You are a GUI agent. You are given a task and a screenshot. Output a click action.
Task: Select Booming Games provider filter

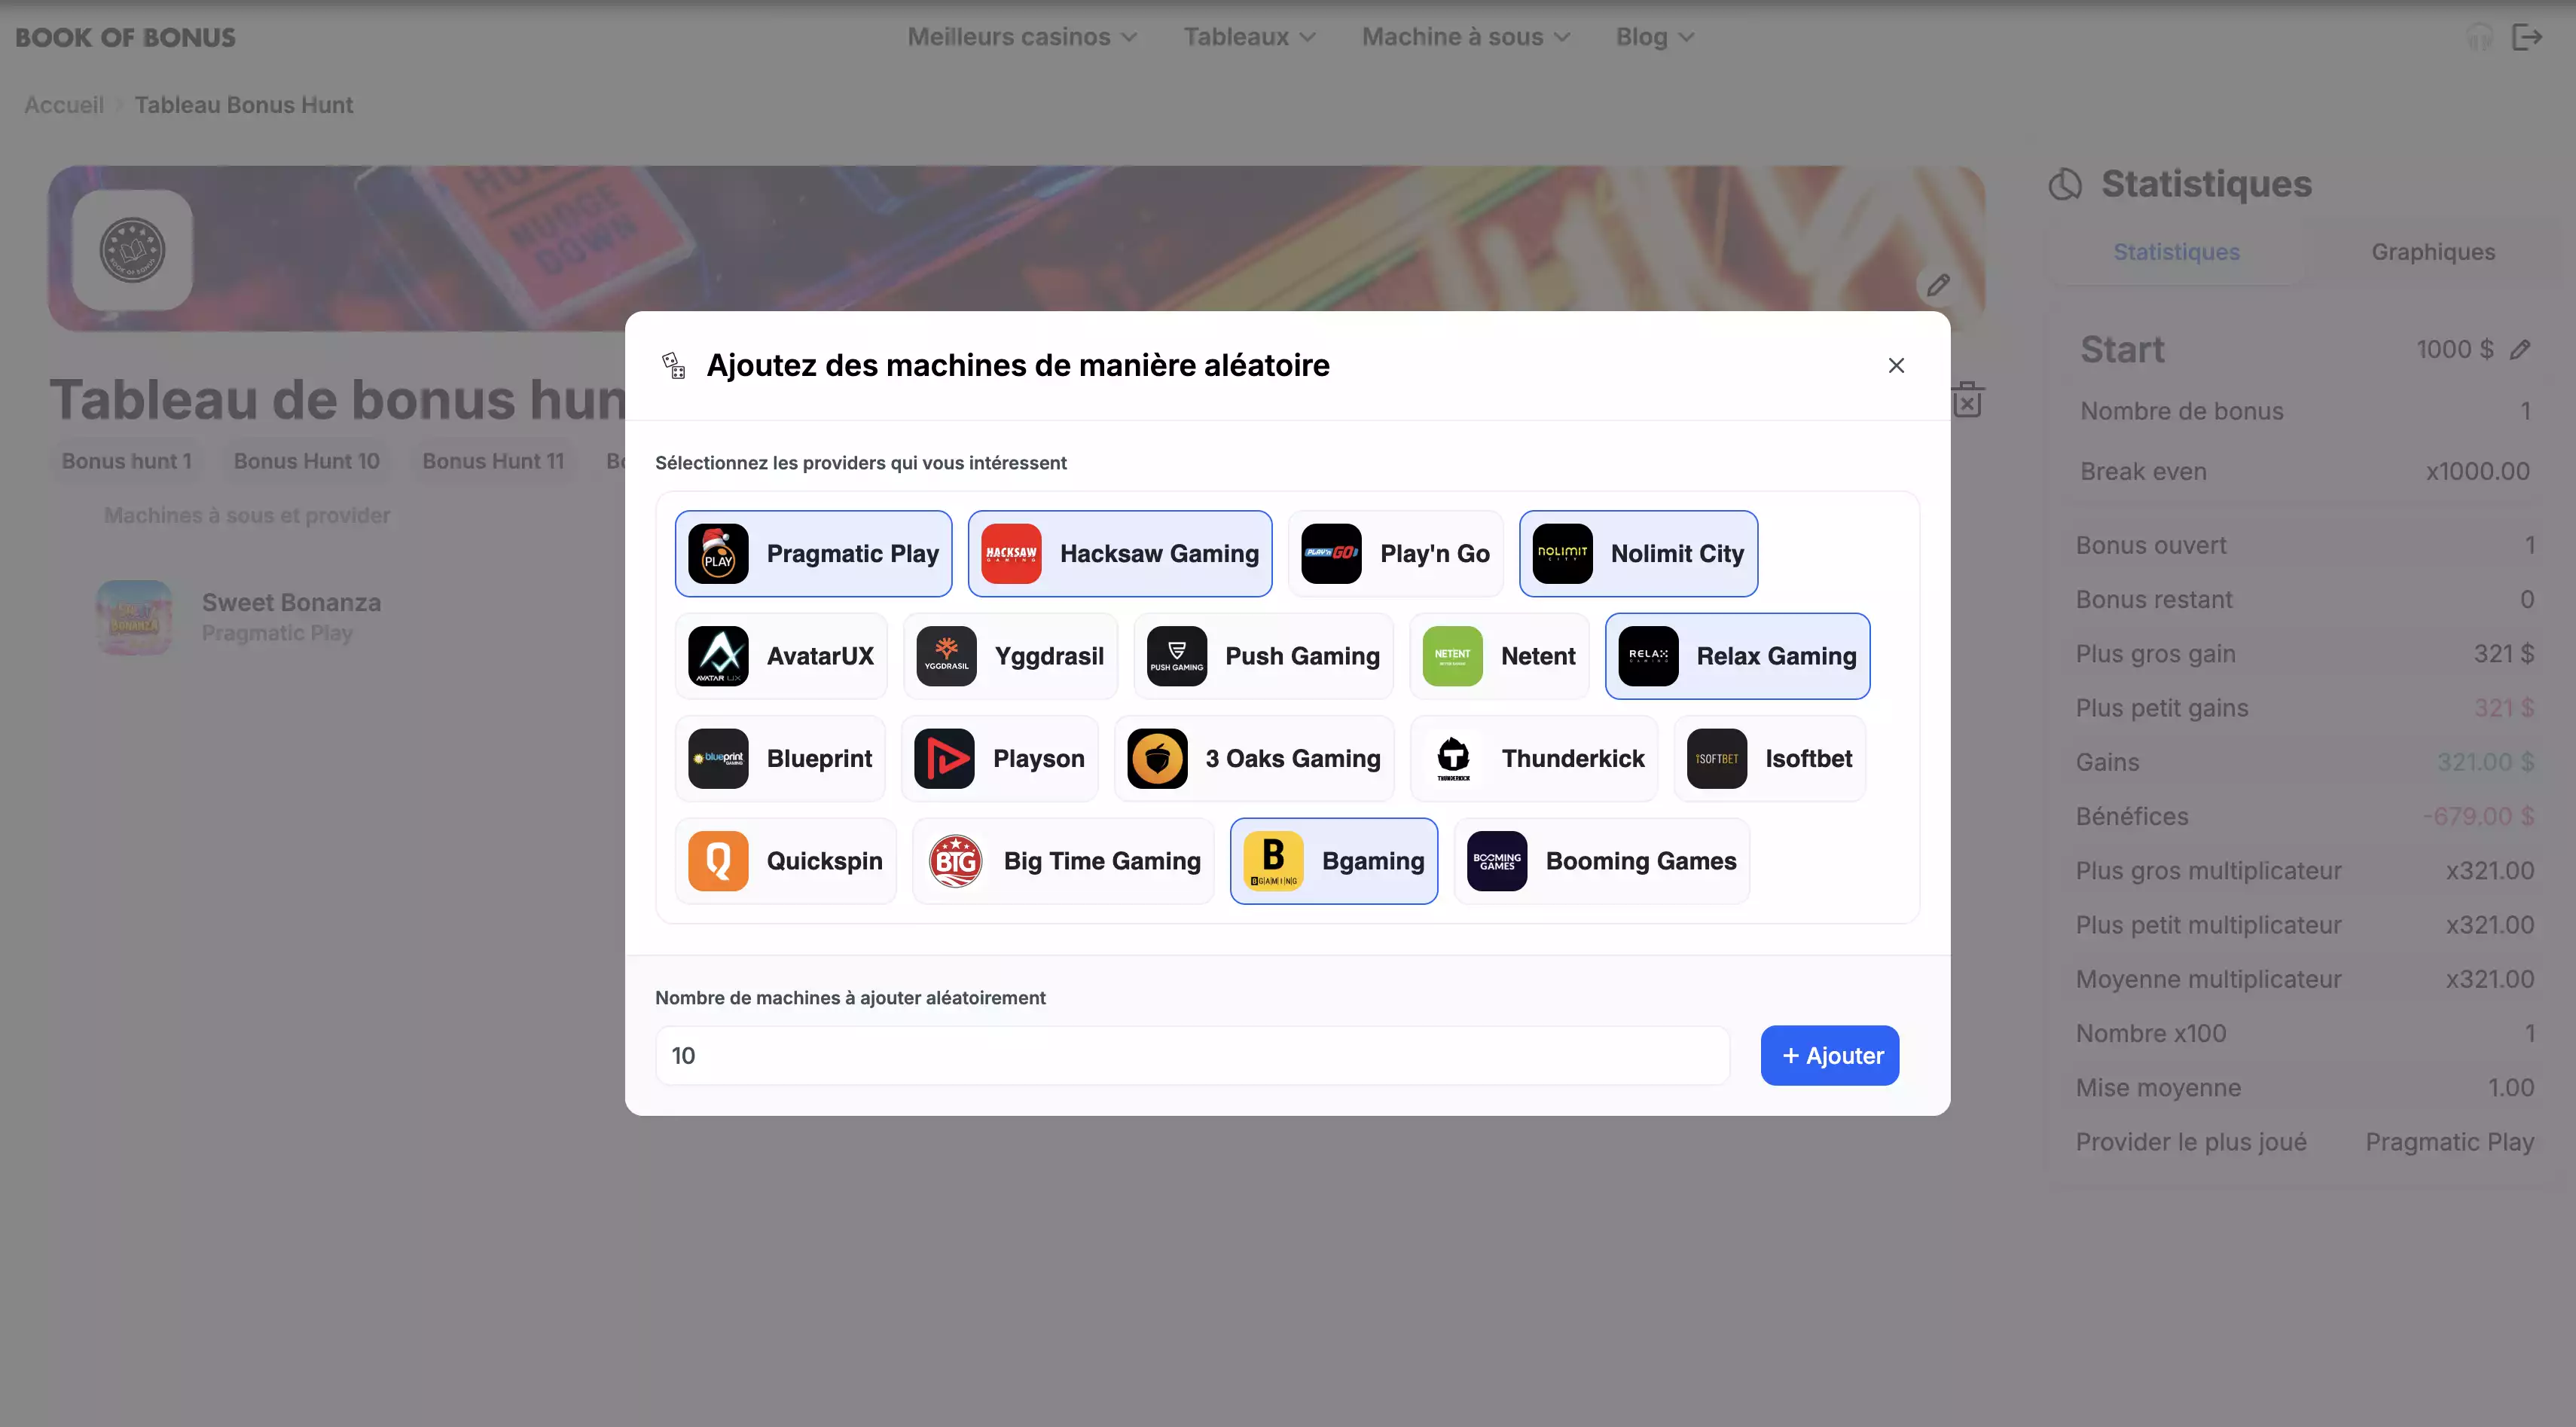[x=1601, y=861]
